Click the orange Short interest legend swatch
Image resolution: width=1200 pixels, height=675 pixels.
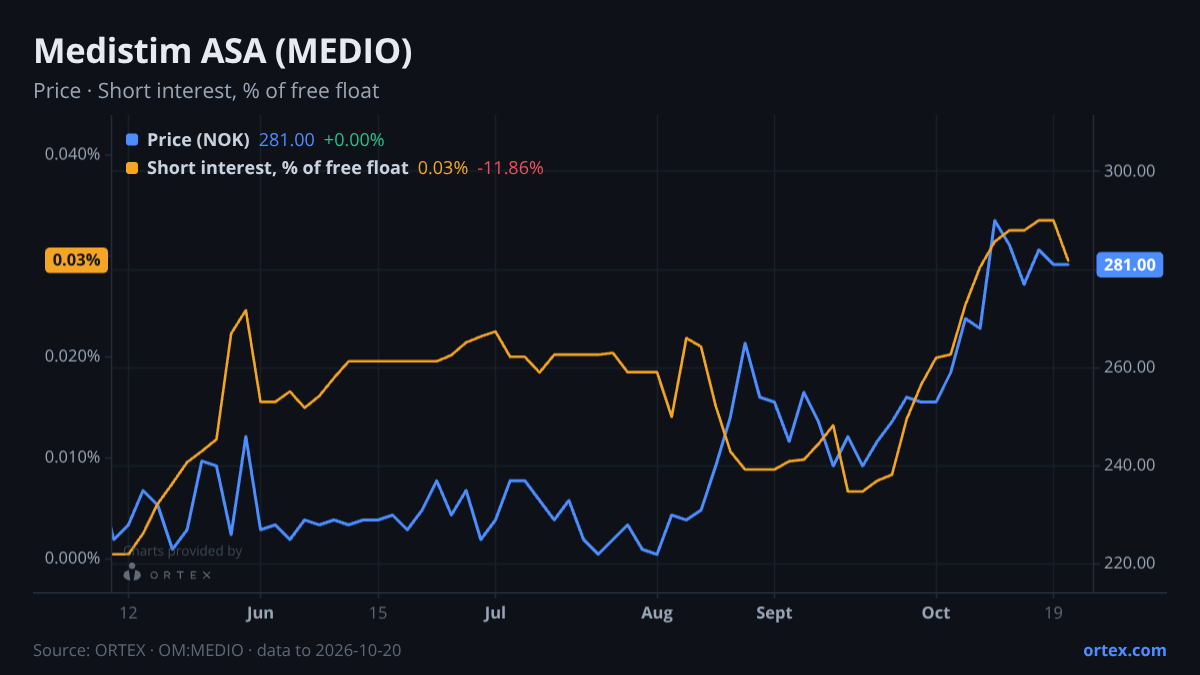pos(132,168)
